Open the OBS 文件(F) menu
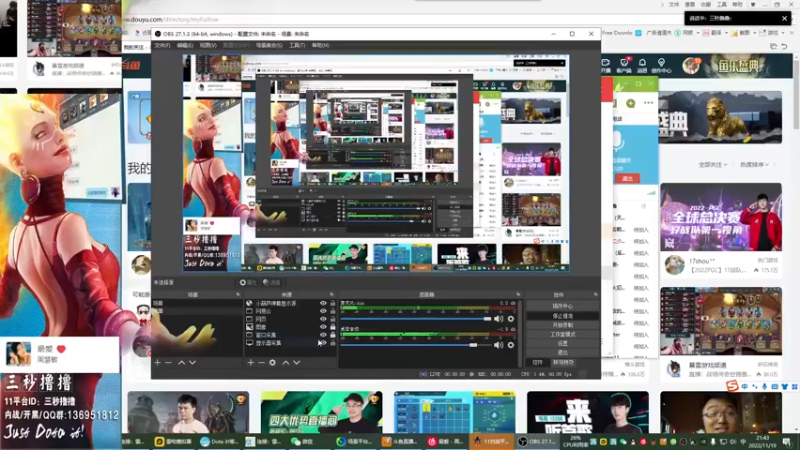The height and width of the screenshot is (450, 800). tap(162, 45)
